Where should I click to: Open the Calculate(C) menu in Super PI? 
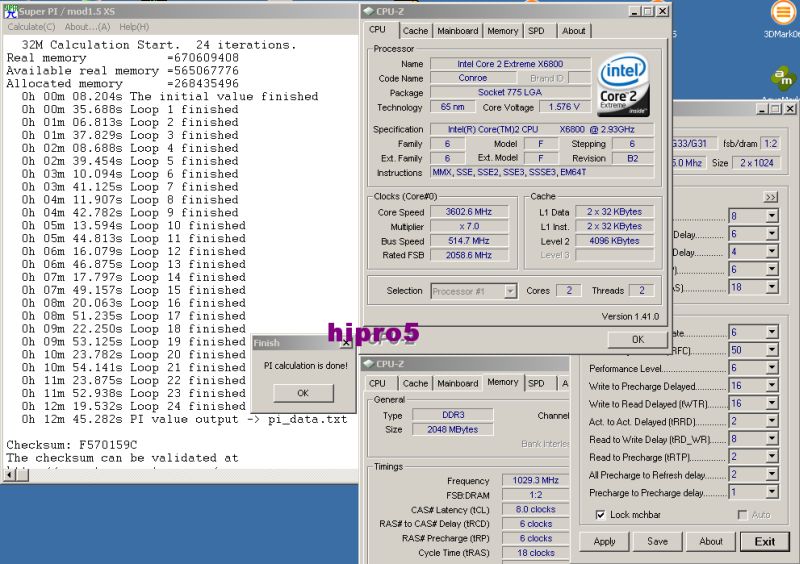[x=31, y=27]
